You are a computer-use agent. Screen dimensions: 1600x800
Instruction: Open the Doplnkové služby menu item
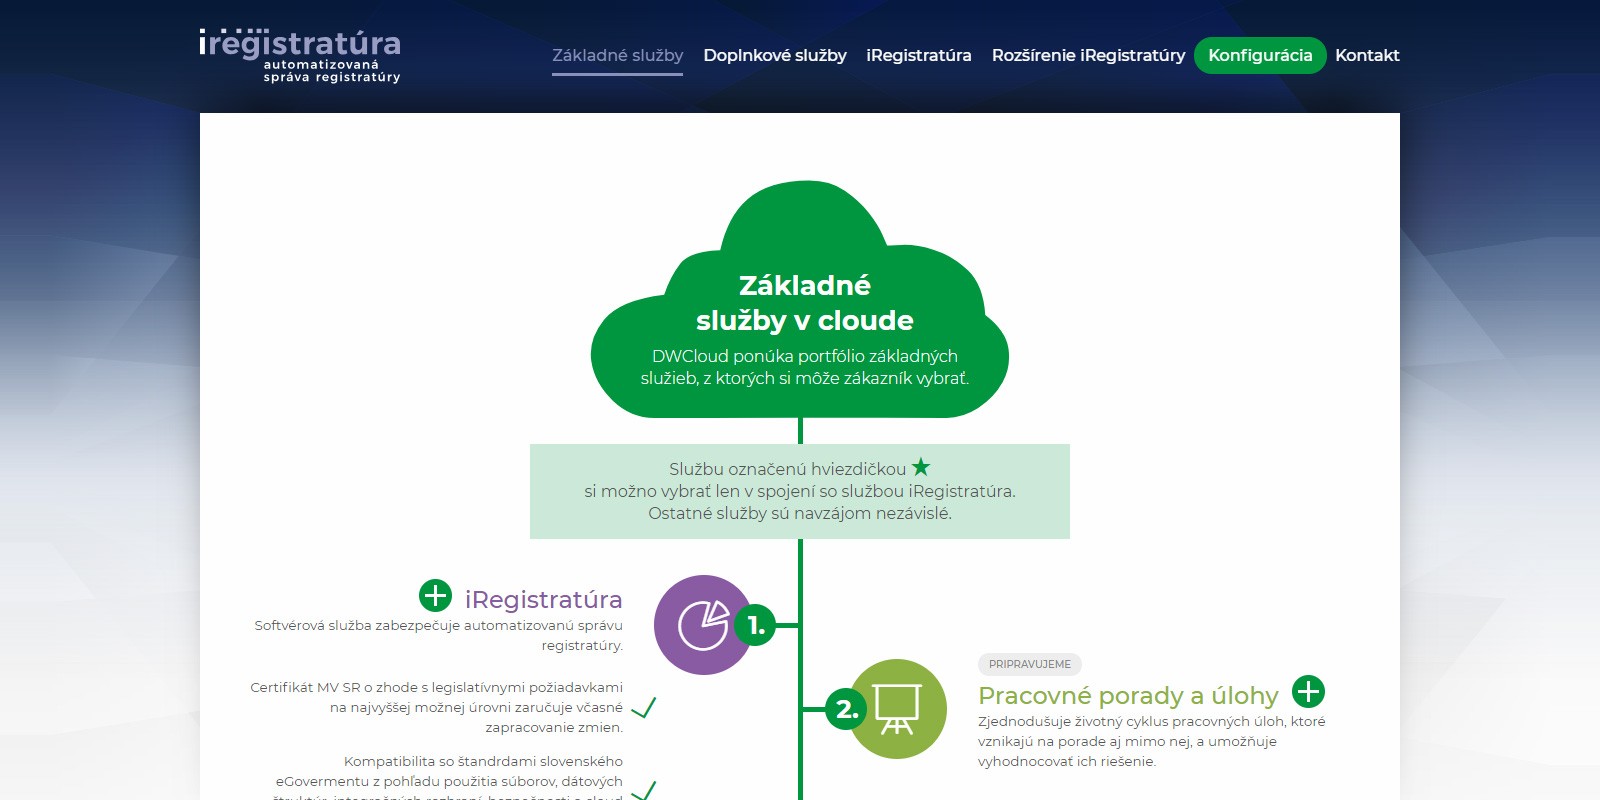775,55
